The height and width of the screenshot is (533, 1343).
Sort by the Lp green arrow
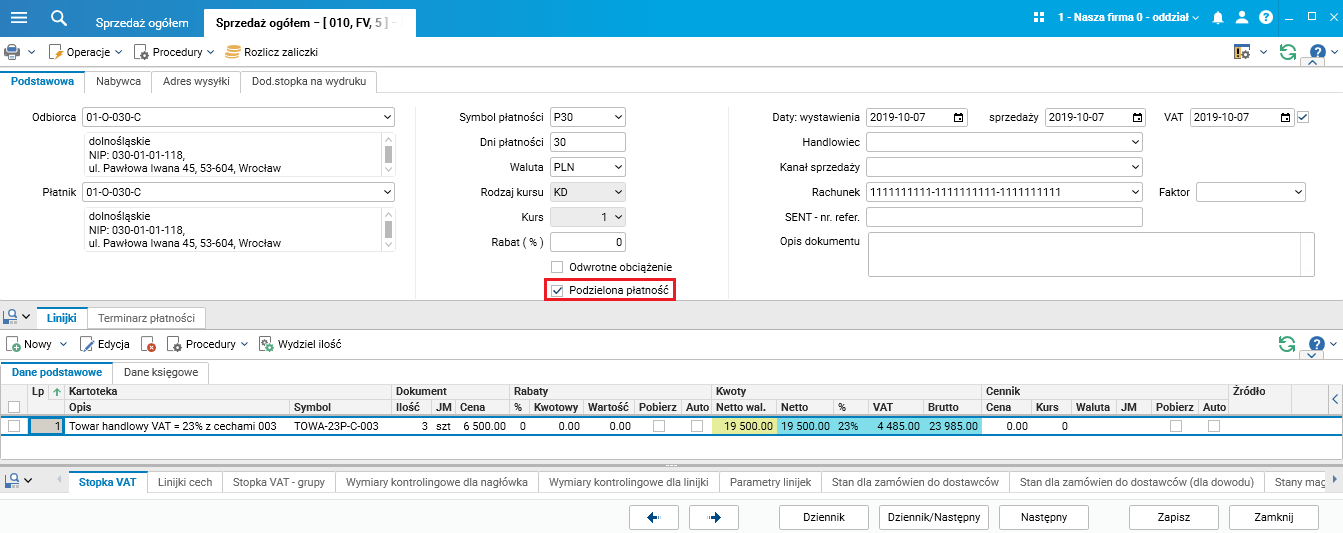[57, 392]
